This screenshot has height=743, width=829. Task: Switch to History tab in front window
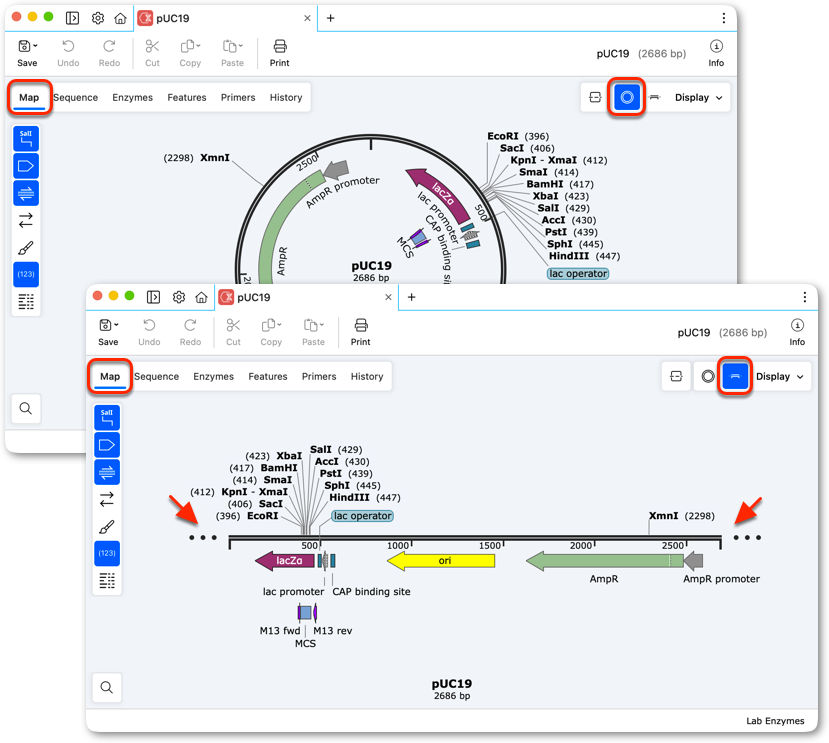tap(367, 377)
